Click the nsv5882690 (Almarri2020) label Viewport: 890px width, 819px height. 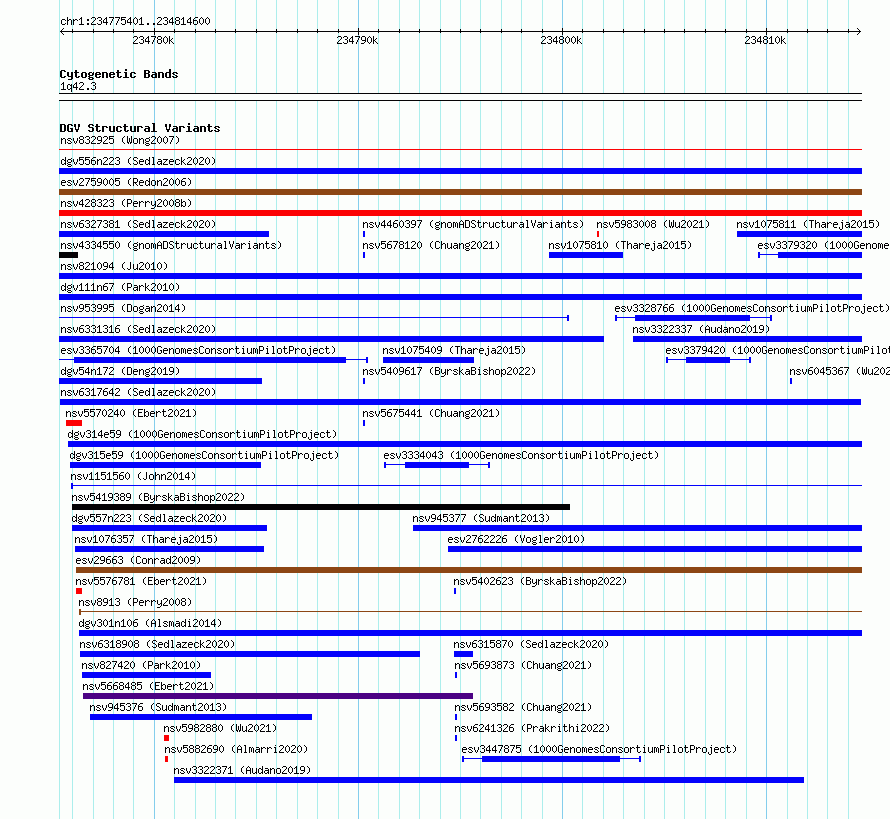(236, 749)
